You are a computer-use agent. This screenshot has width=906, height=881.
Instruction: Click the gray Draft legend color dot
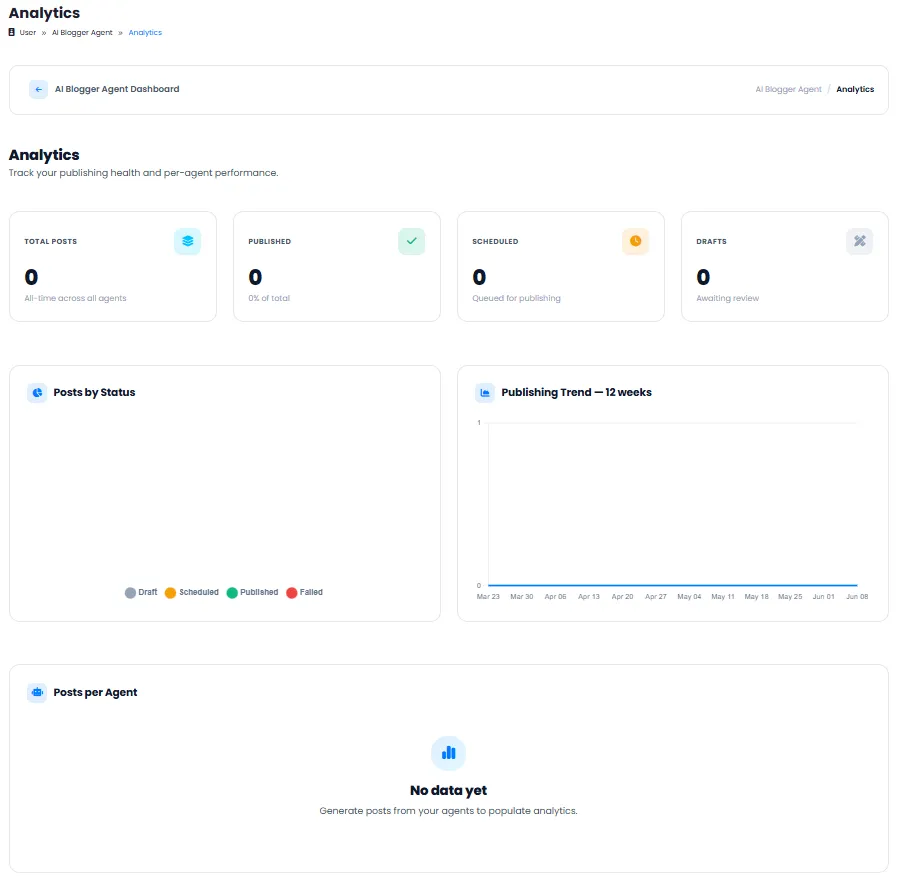click(131, 593)
